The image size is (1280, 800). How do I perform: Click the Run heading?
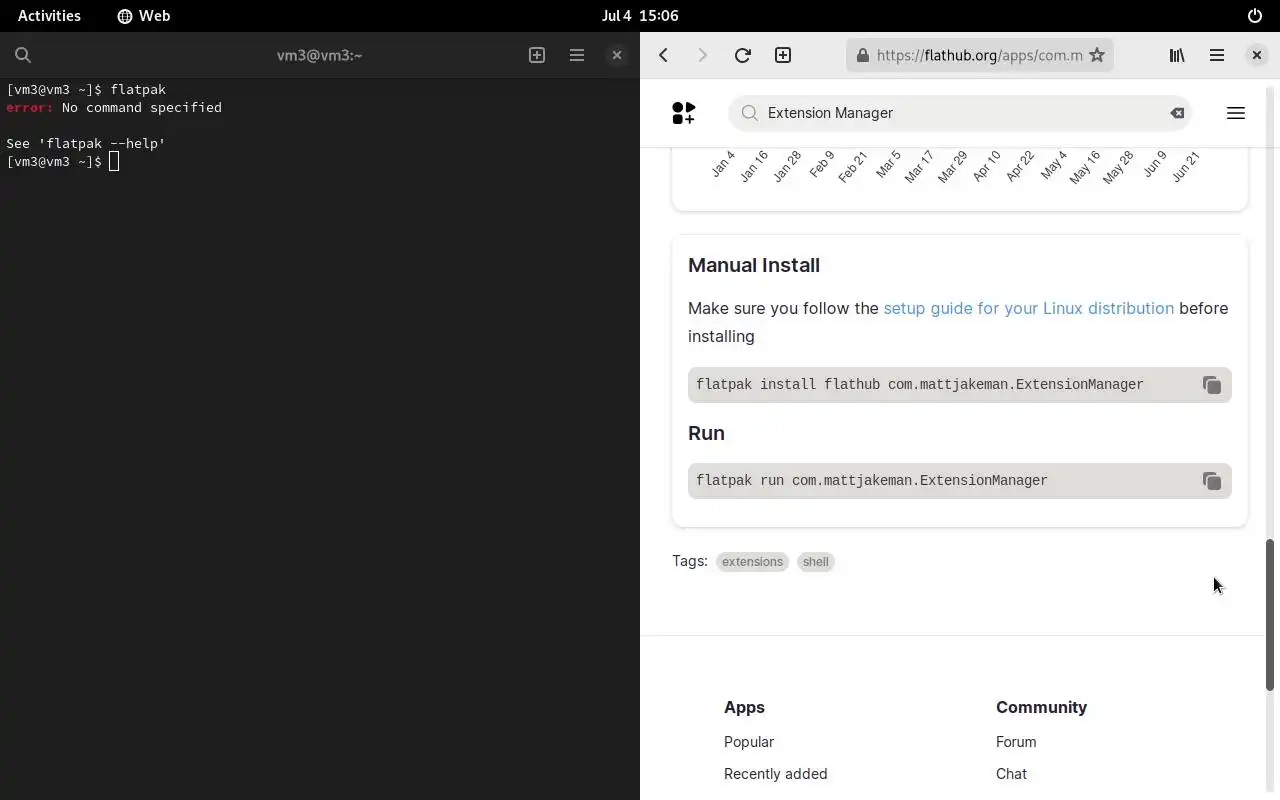tap(706, 433)
